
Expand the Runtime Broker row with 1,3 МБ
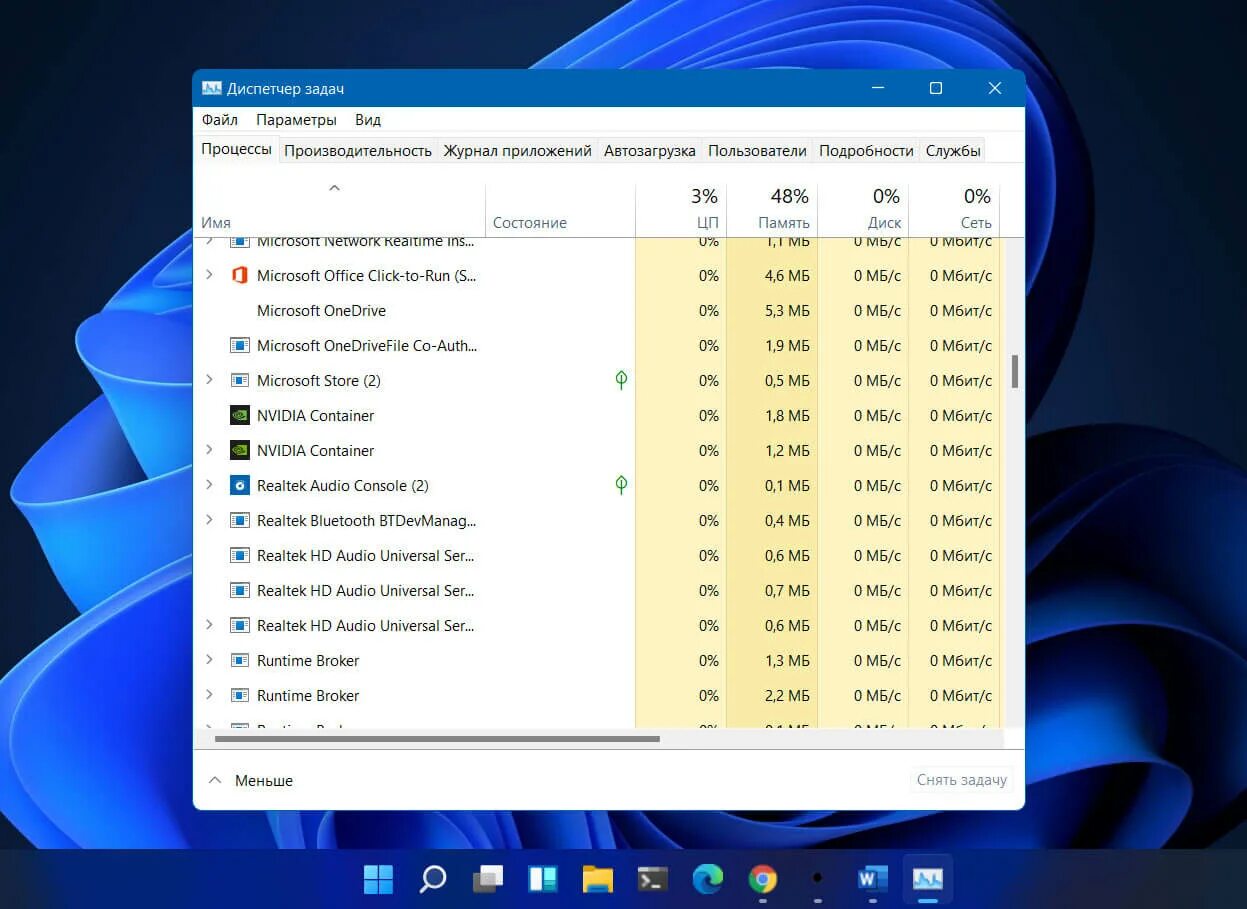209,659
